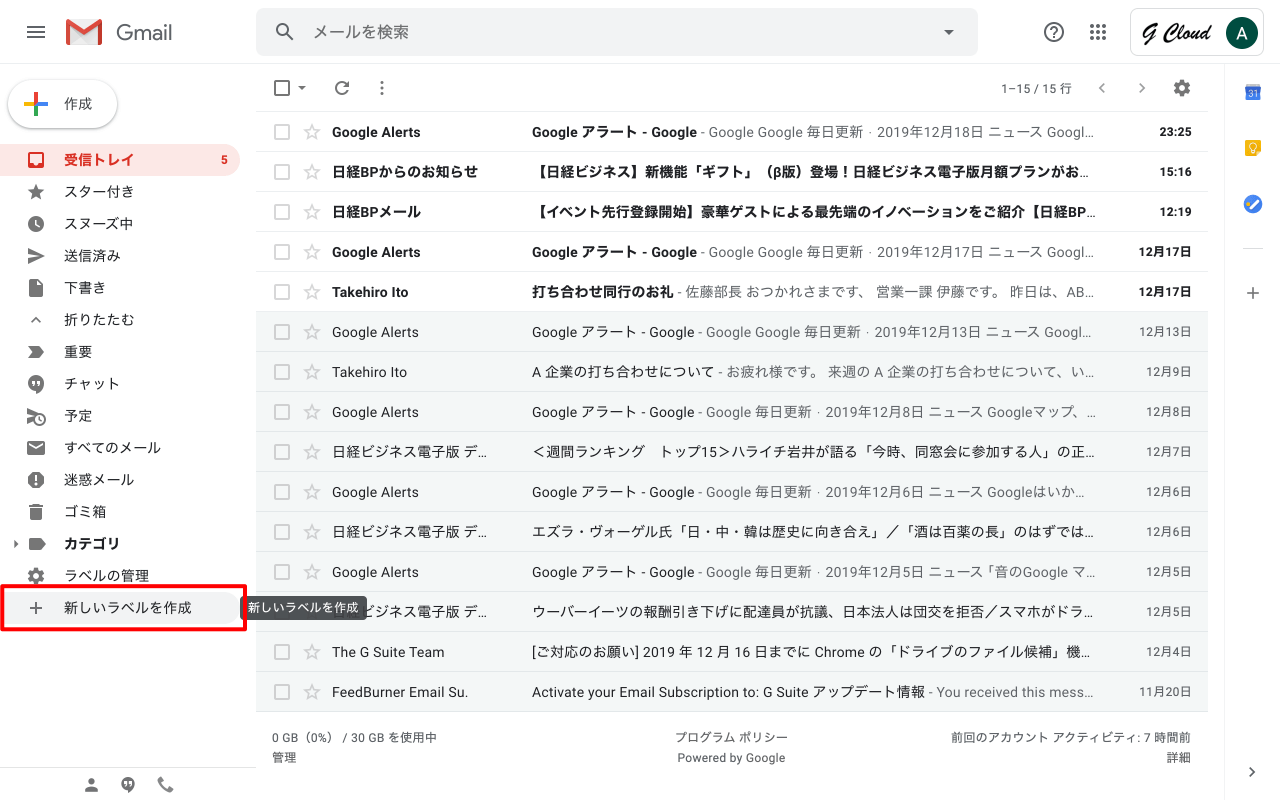Star the 日経BPからのお知らせ email
The image size is (1280, 800).
pyautogui.click(x=312, y=172)
